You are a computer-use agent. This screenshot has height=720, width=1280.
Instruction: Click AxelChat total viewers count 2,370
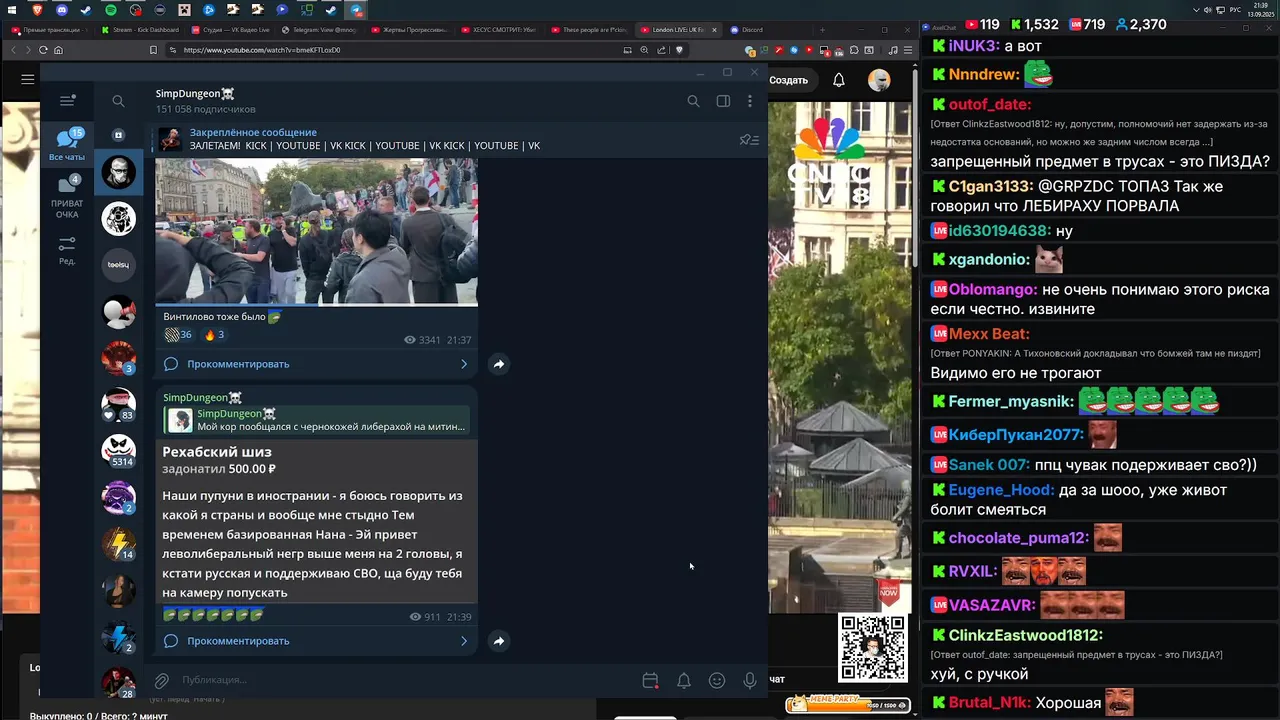(x=1143, y=24)
